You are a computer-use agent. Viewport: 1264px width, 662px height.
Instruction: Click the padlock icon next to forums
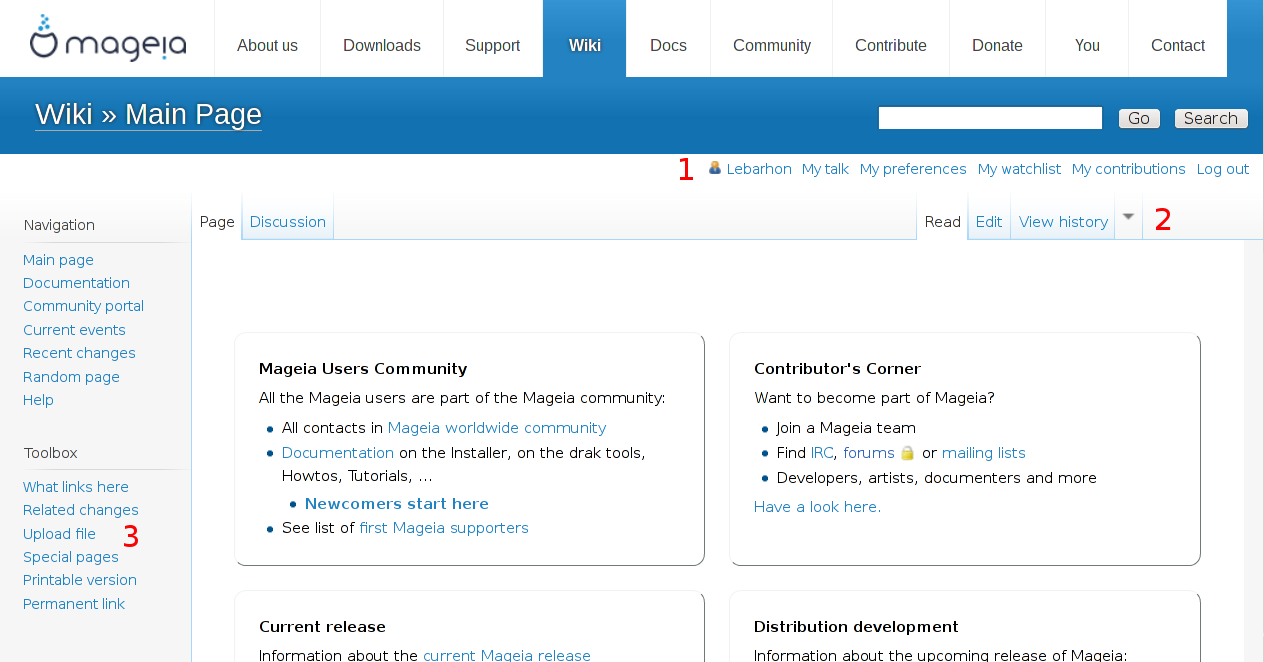[x=907, y=453]
